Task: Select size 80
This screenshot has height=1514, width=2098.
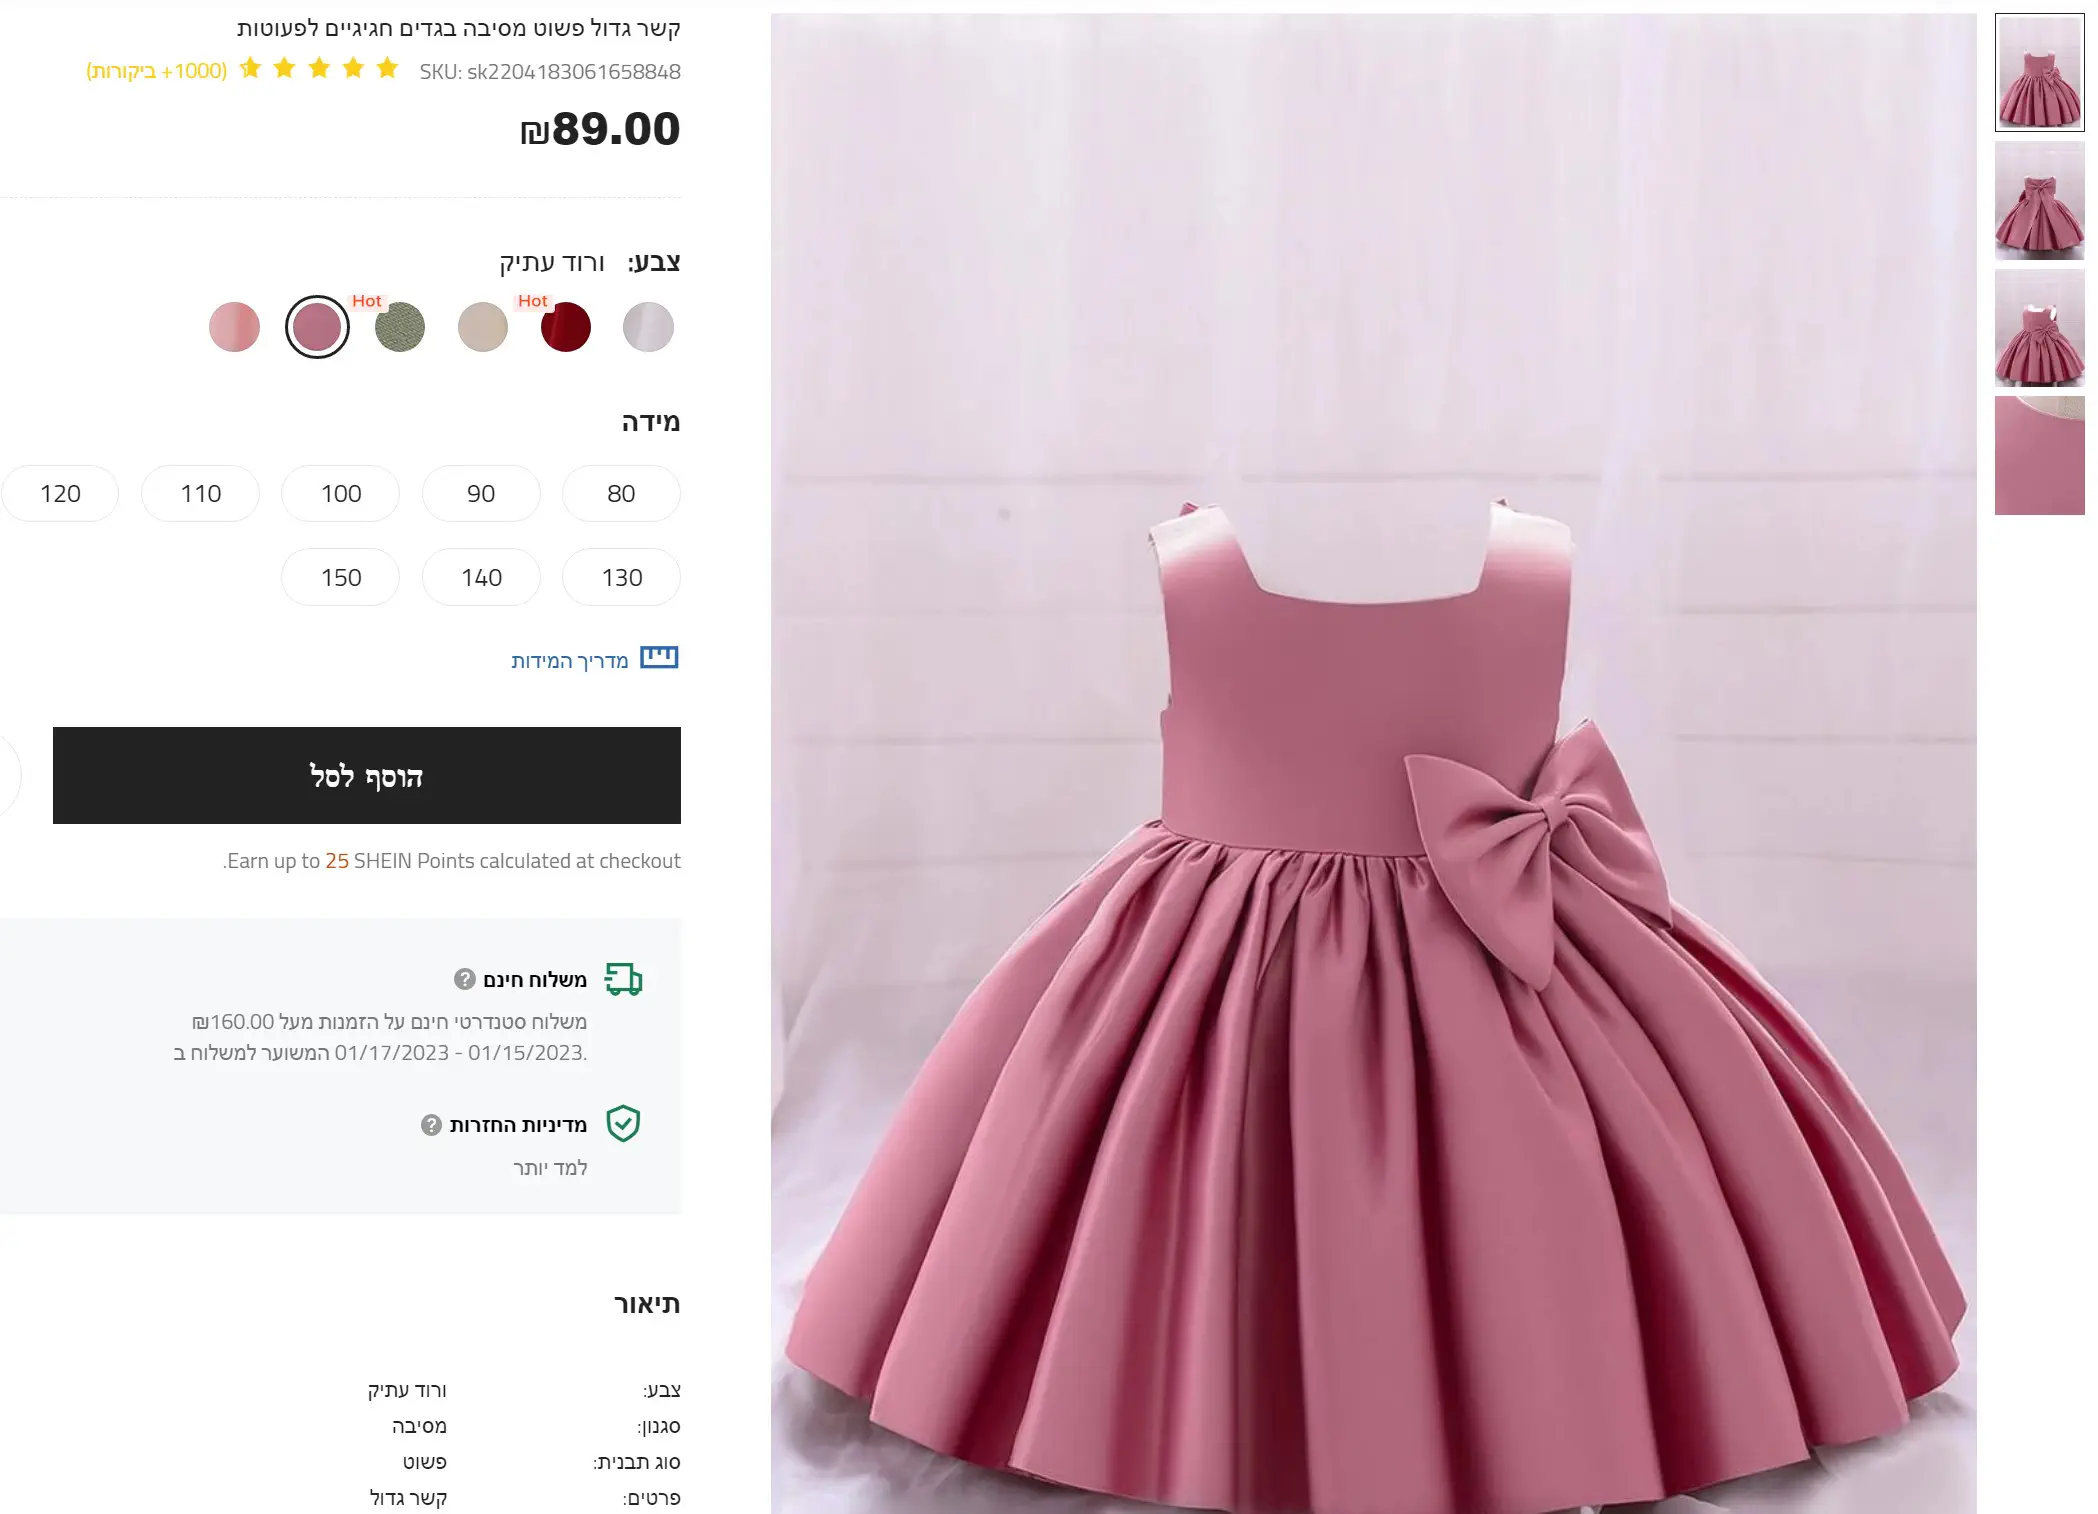Action: pyautogui.click(x=621, y=493)
